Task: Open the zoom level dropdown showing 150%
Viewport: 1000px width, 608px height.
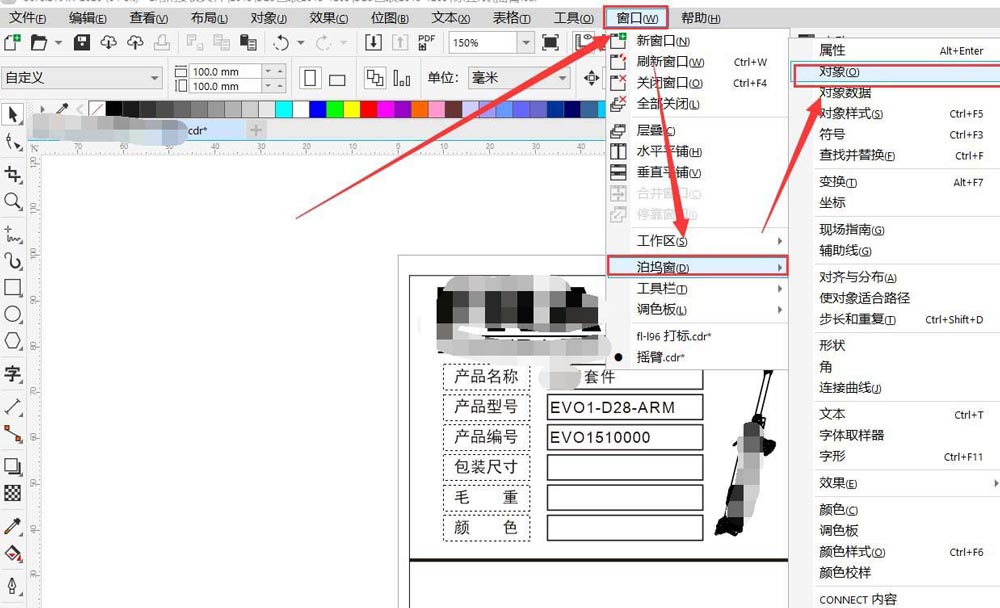Action: 528,43
